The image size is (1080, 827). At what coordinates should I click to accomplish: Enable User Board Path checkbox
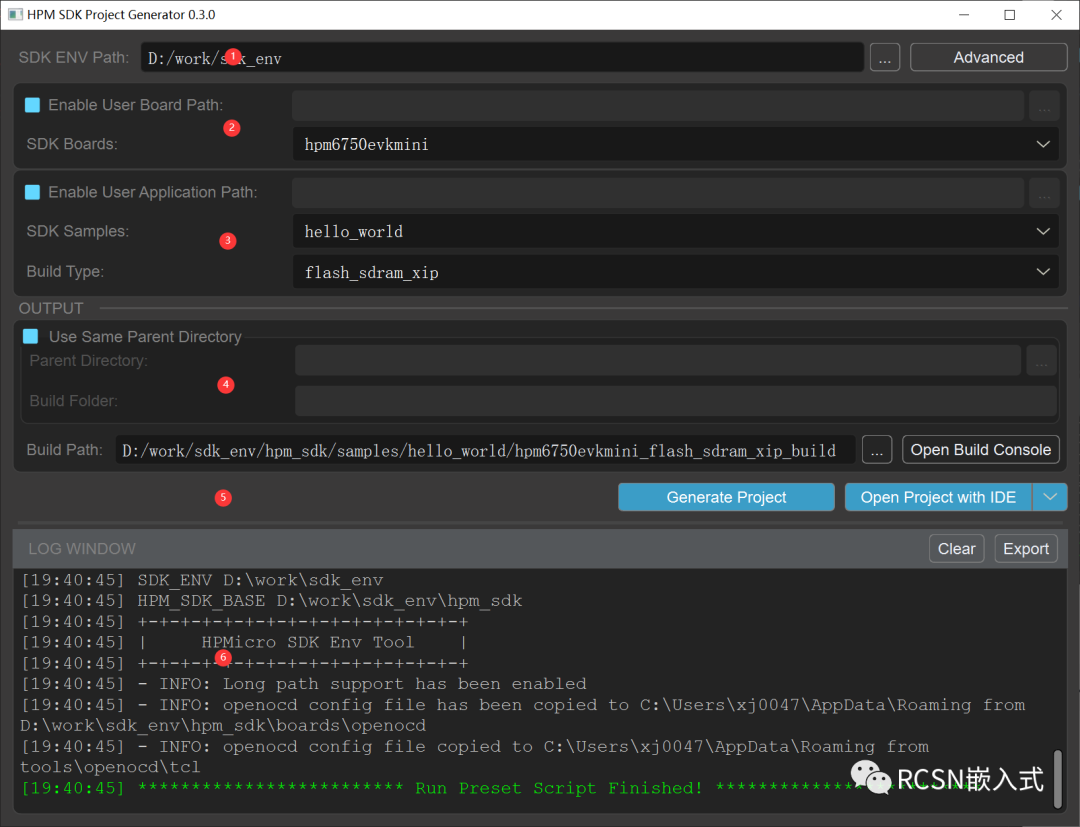pyautogui.click(x=33, y=105)
